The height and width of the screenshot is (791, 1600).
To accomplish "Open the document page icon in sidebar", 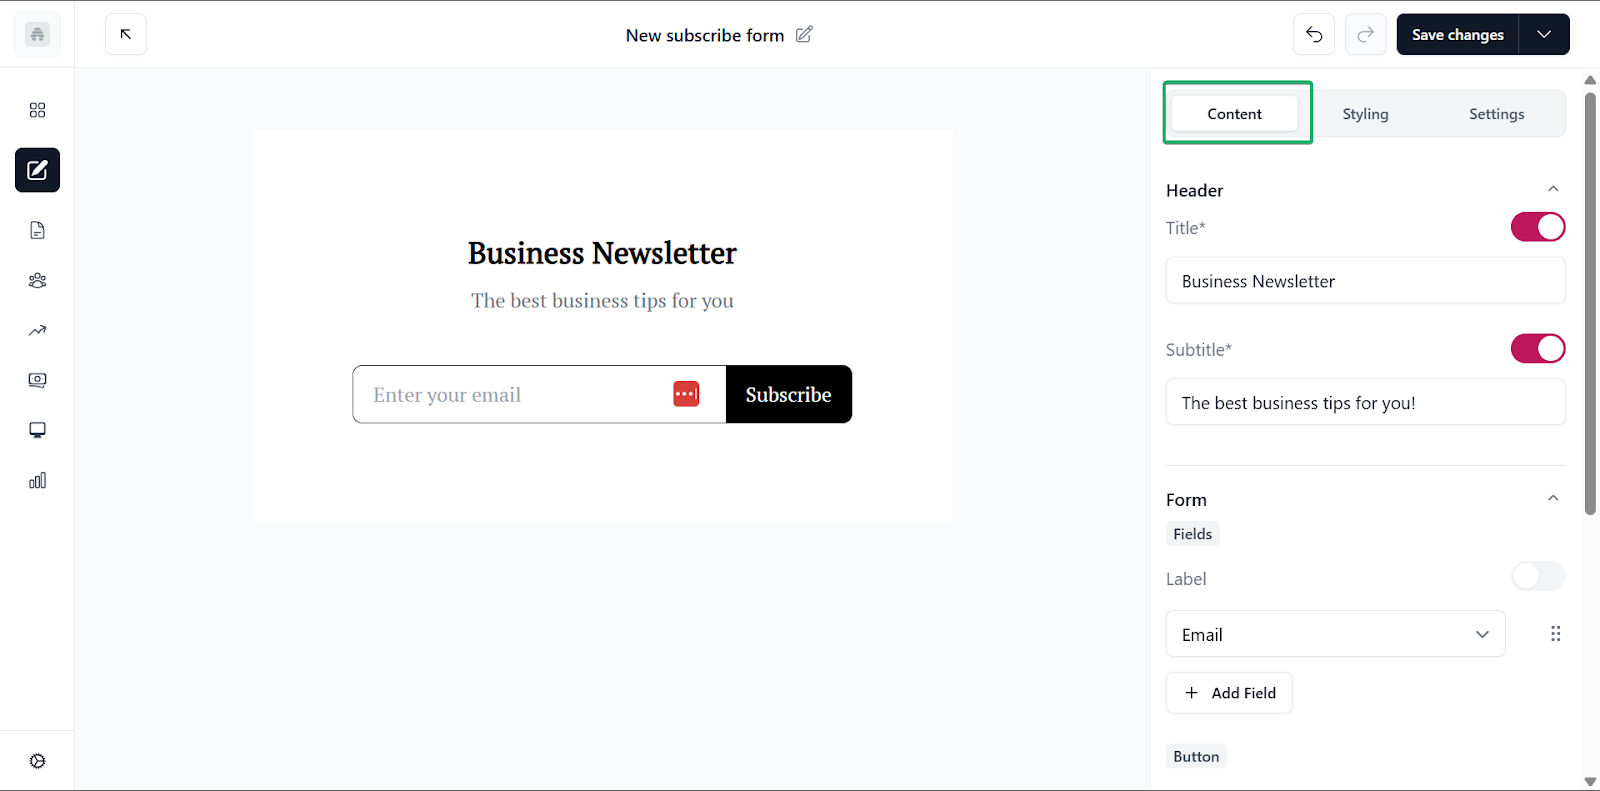I will [x=37, y=230].
